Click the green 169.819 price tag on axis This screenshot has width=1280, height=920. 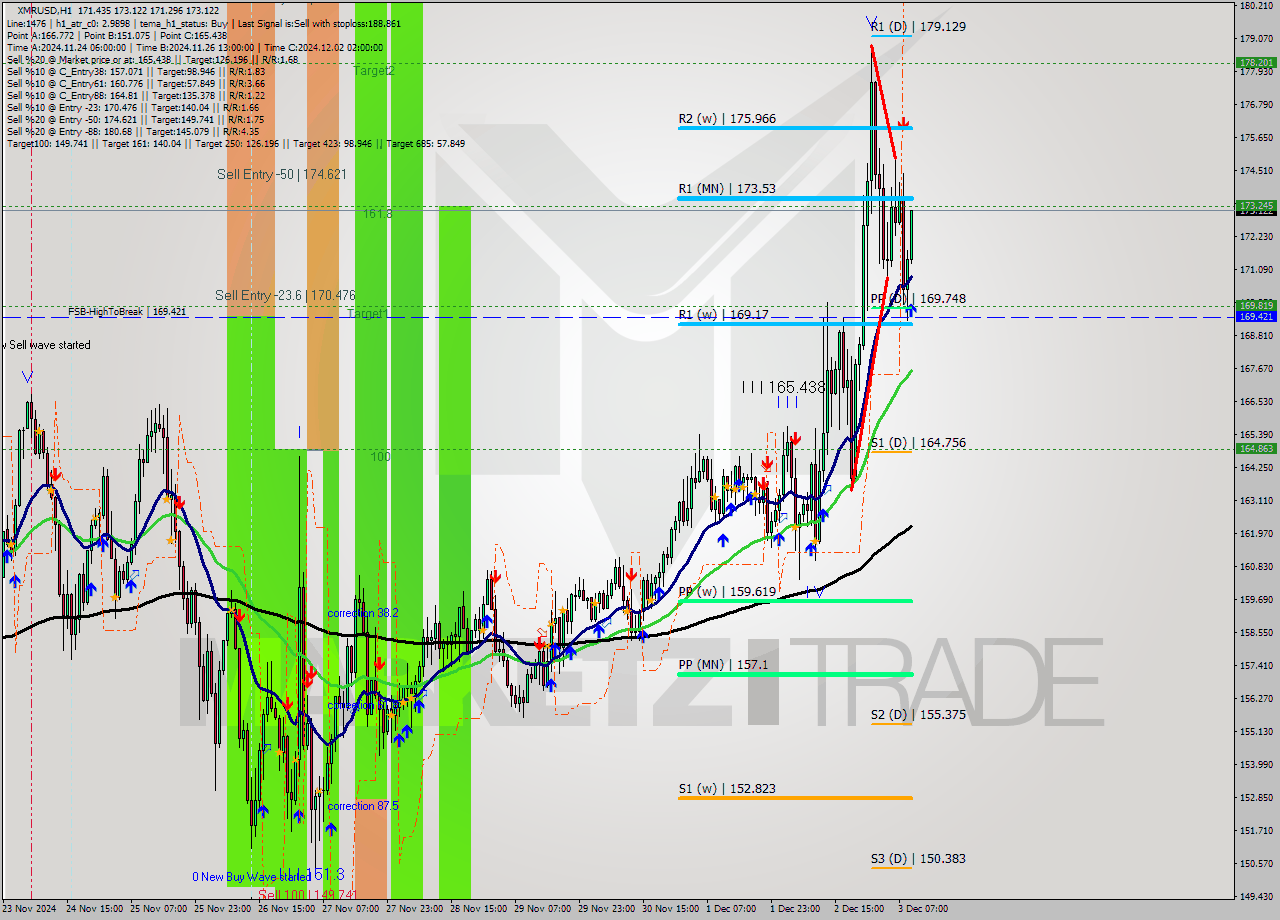(1256, 305)
